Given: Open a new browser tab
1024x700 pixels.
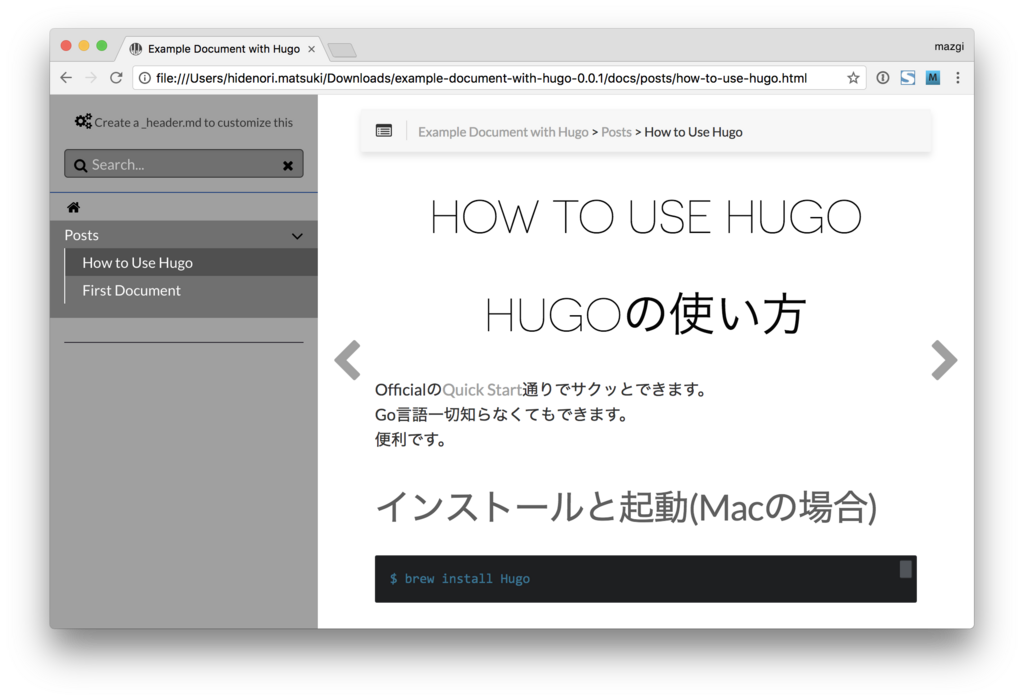Looking at the screenshot, I should (342, 50).
